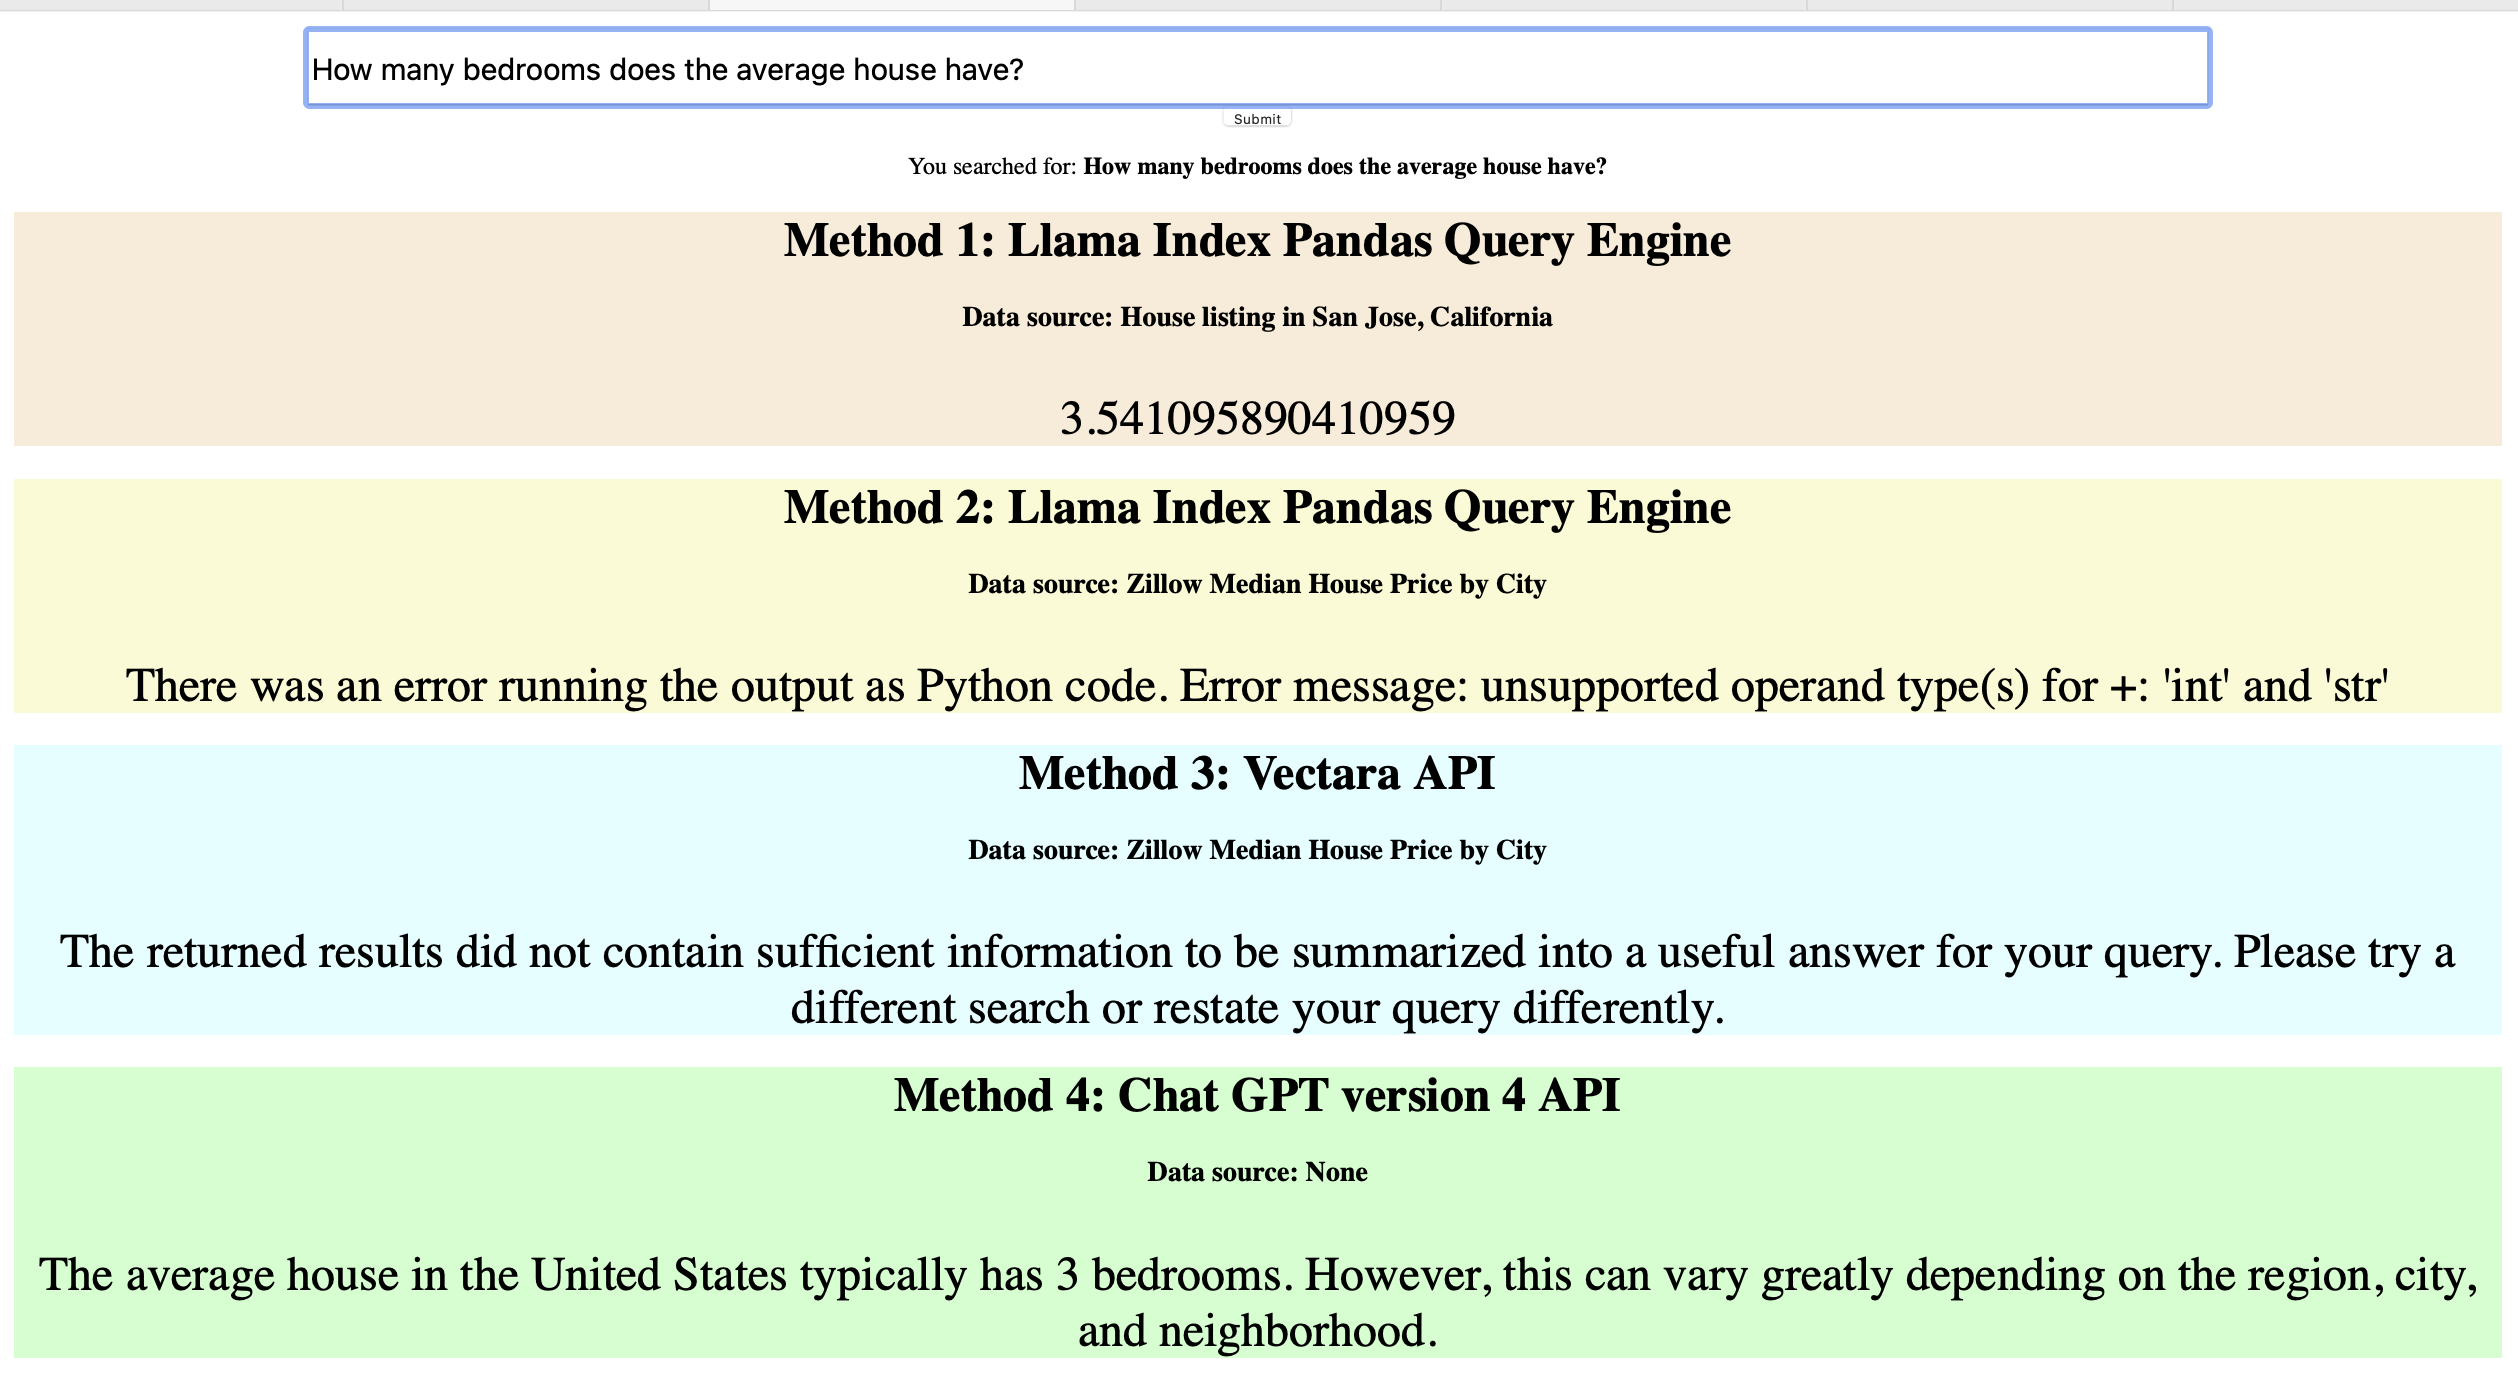Click the Method 2 Llama Index heading
The width and height of the screenshot is (2518, 1396).
(1257, 508)
